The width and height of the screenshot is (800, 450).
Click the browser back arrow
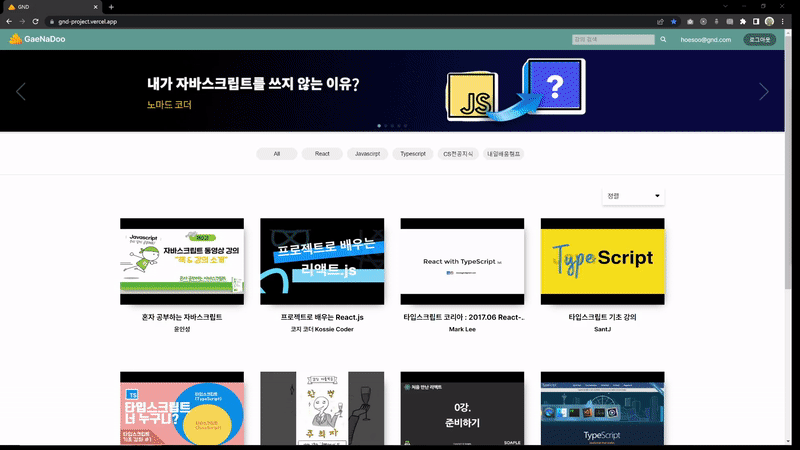point(9,21)
